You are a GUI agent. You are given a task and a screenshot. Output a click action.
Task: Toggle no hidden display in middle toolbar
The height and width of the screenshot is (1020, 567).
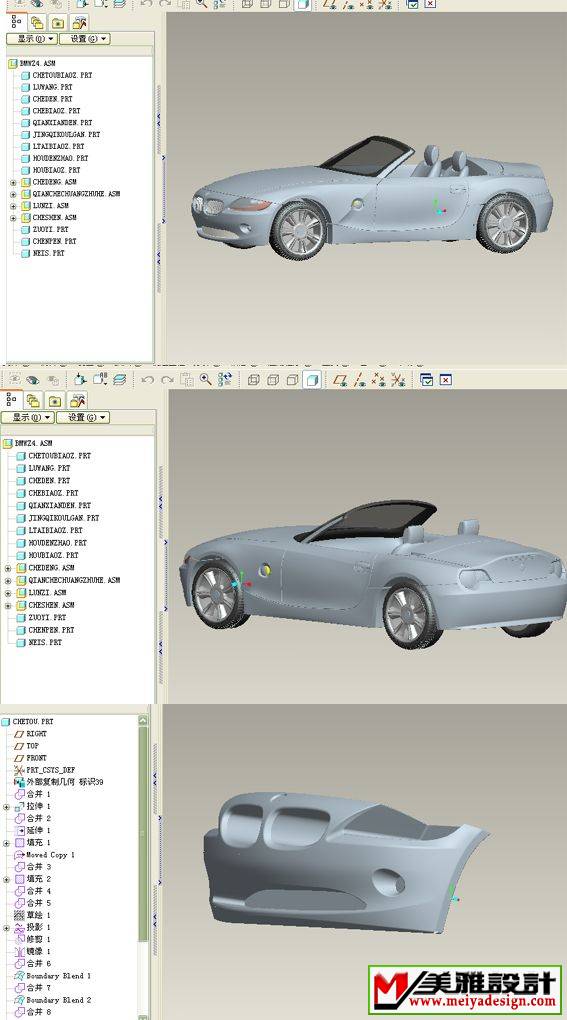click(293, 379)
